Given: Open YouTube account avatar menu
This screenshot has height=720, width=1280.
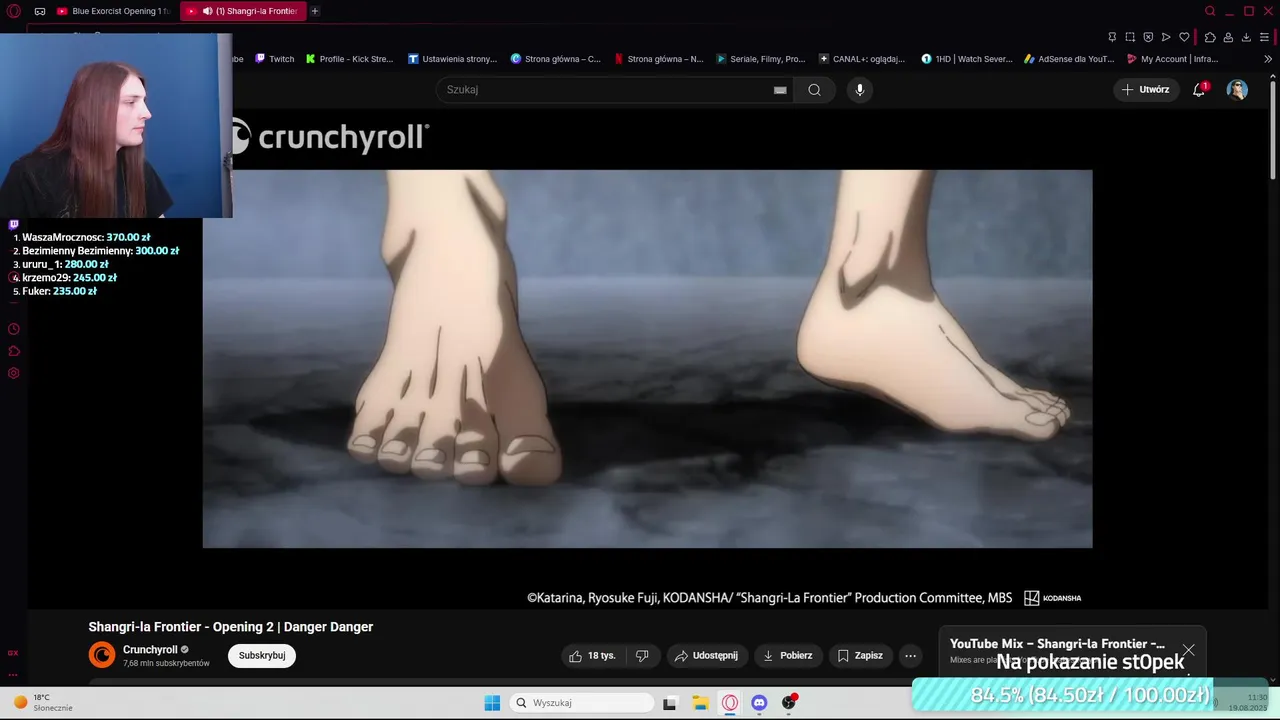Looking at the screenshot, I should point(1237,89).
